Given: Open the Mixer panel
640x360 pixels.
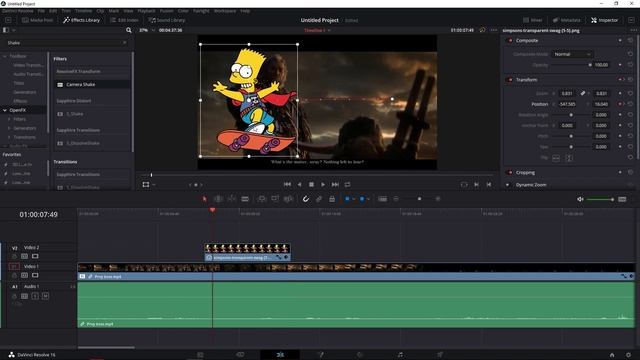Looking at the screenshot, I should coord(533,20).
